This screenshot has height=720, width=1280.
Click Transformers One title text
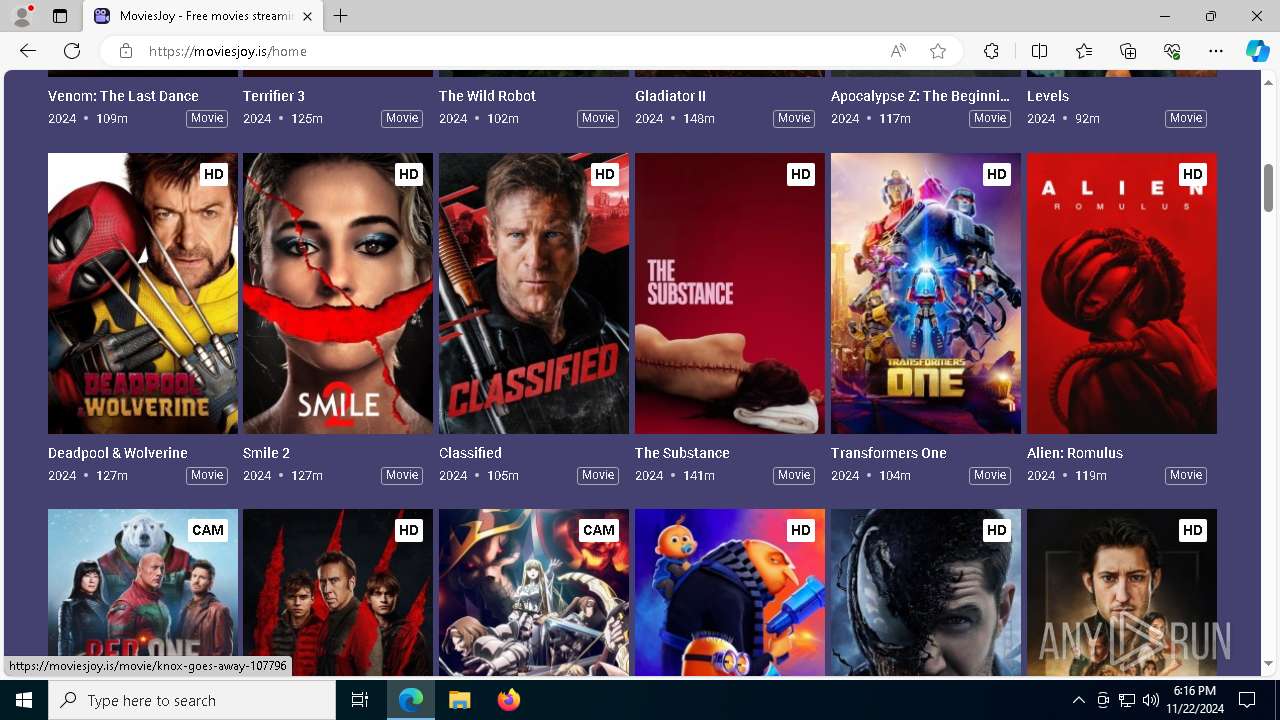(x=889, y=453)
